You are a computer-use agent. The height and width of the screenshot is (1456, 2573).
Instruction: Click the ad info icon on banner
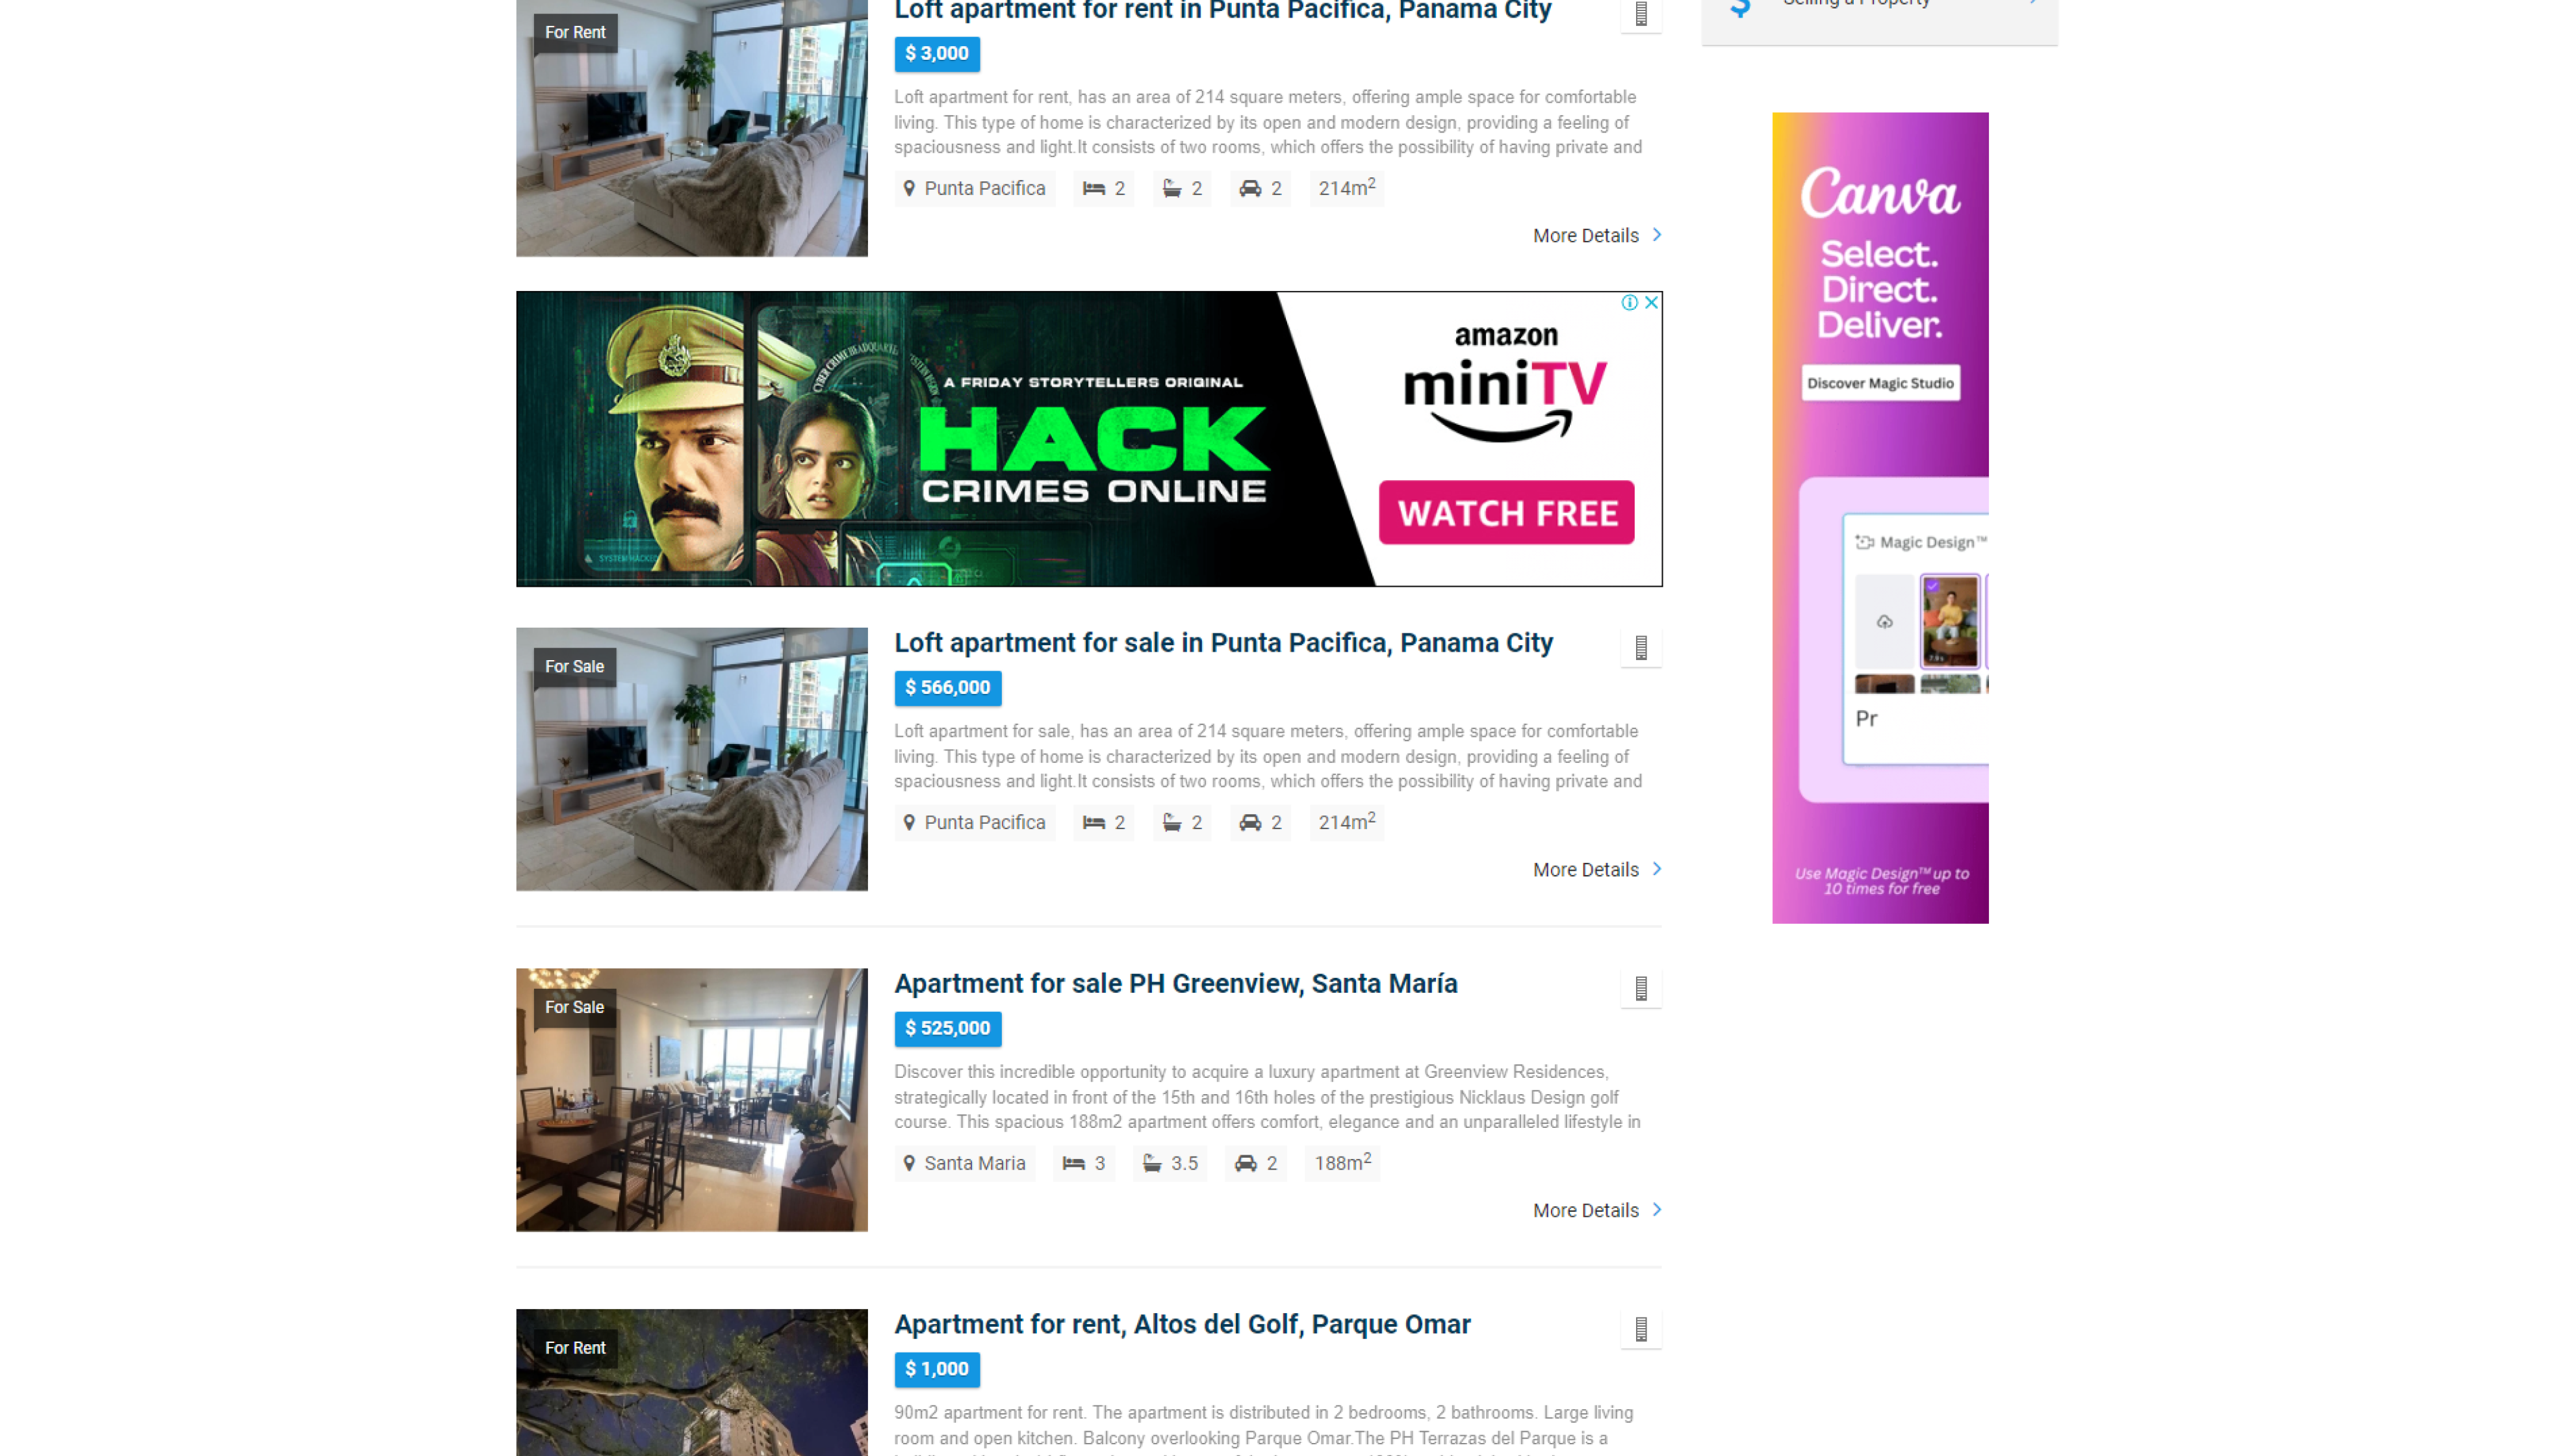pyautogui.click(x=1629, y=302)
